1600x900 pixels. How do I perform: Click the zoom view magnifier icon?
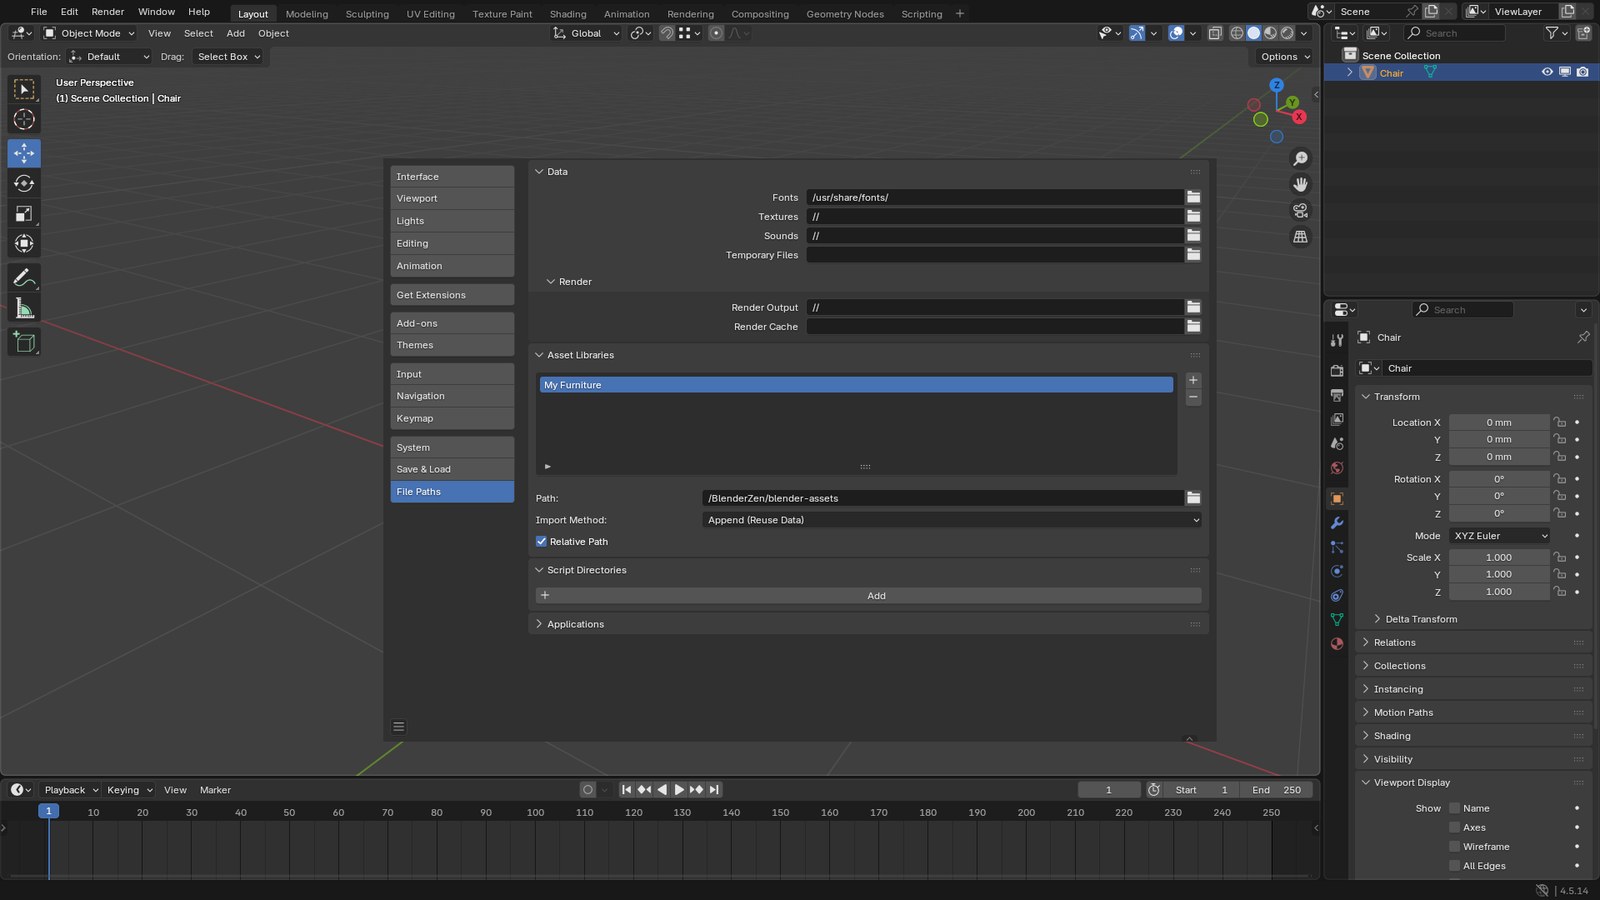point(1300,159)
